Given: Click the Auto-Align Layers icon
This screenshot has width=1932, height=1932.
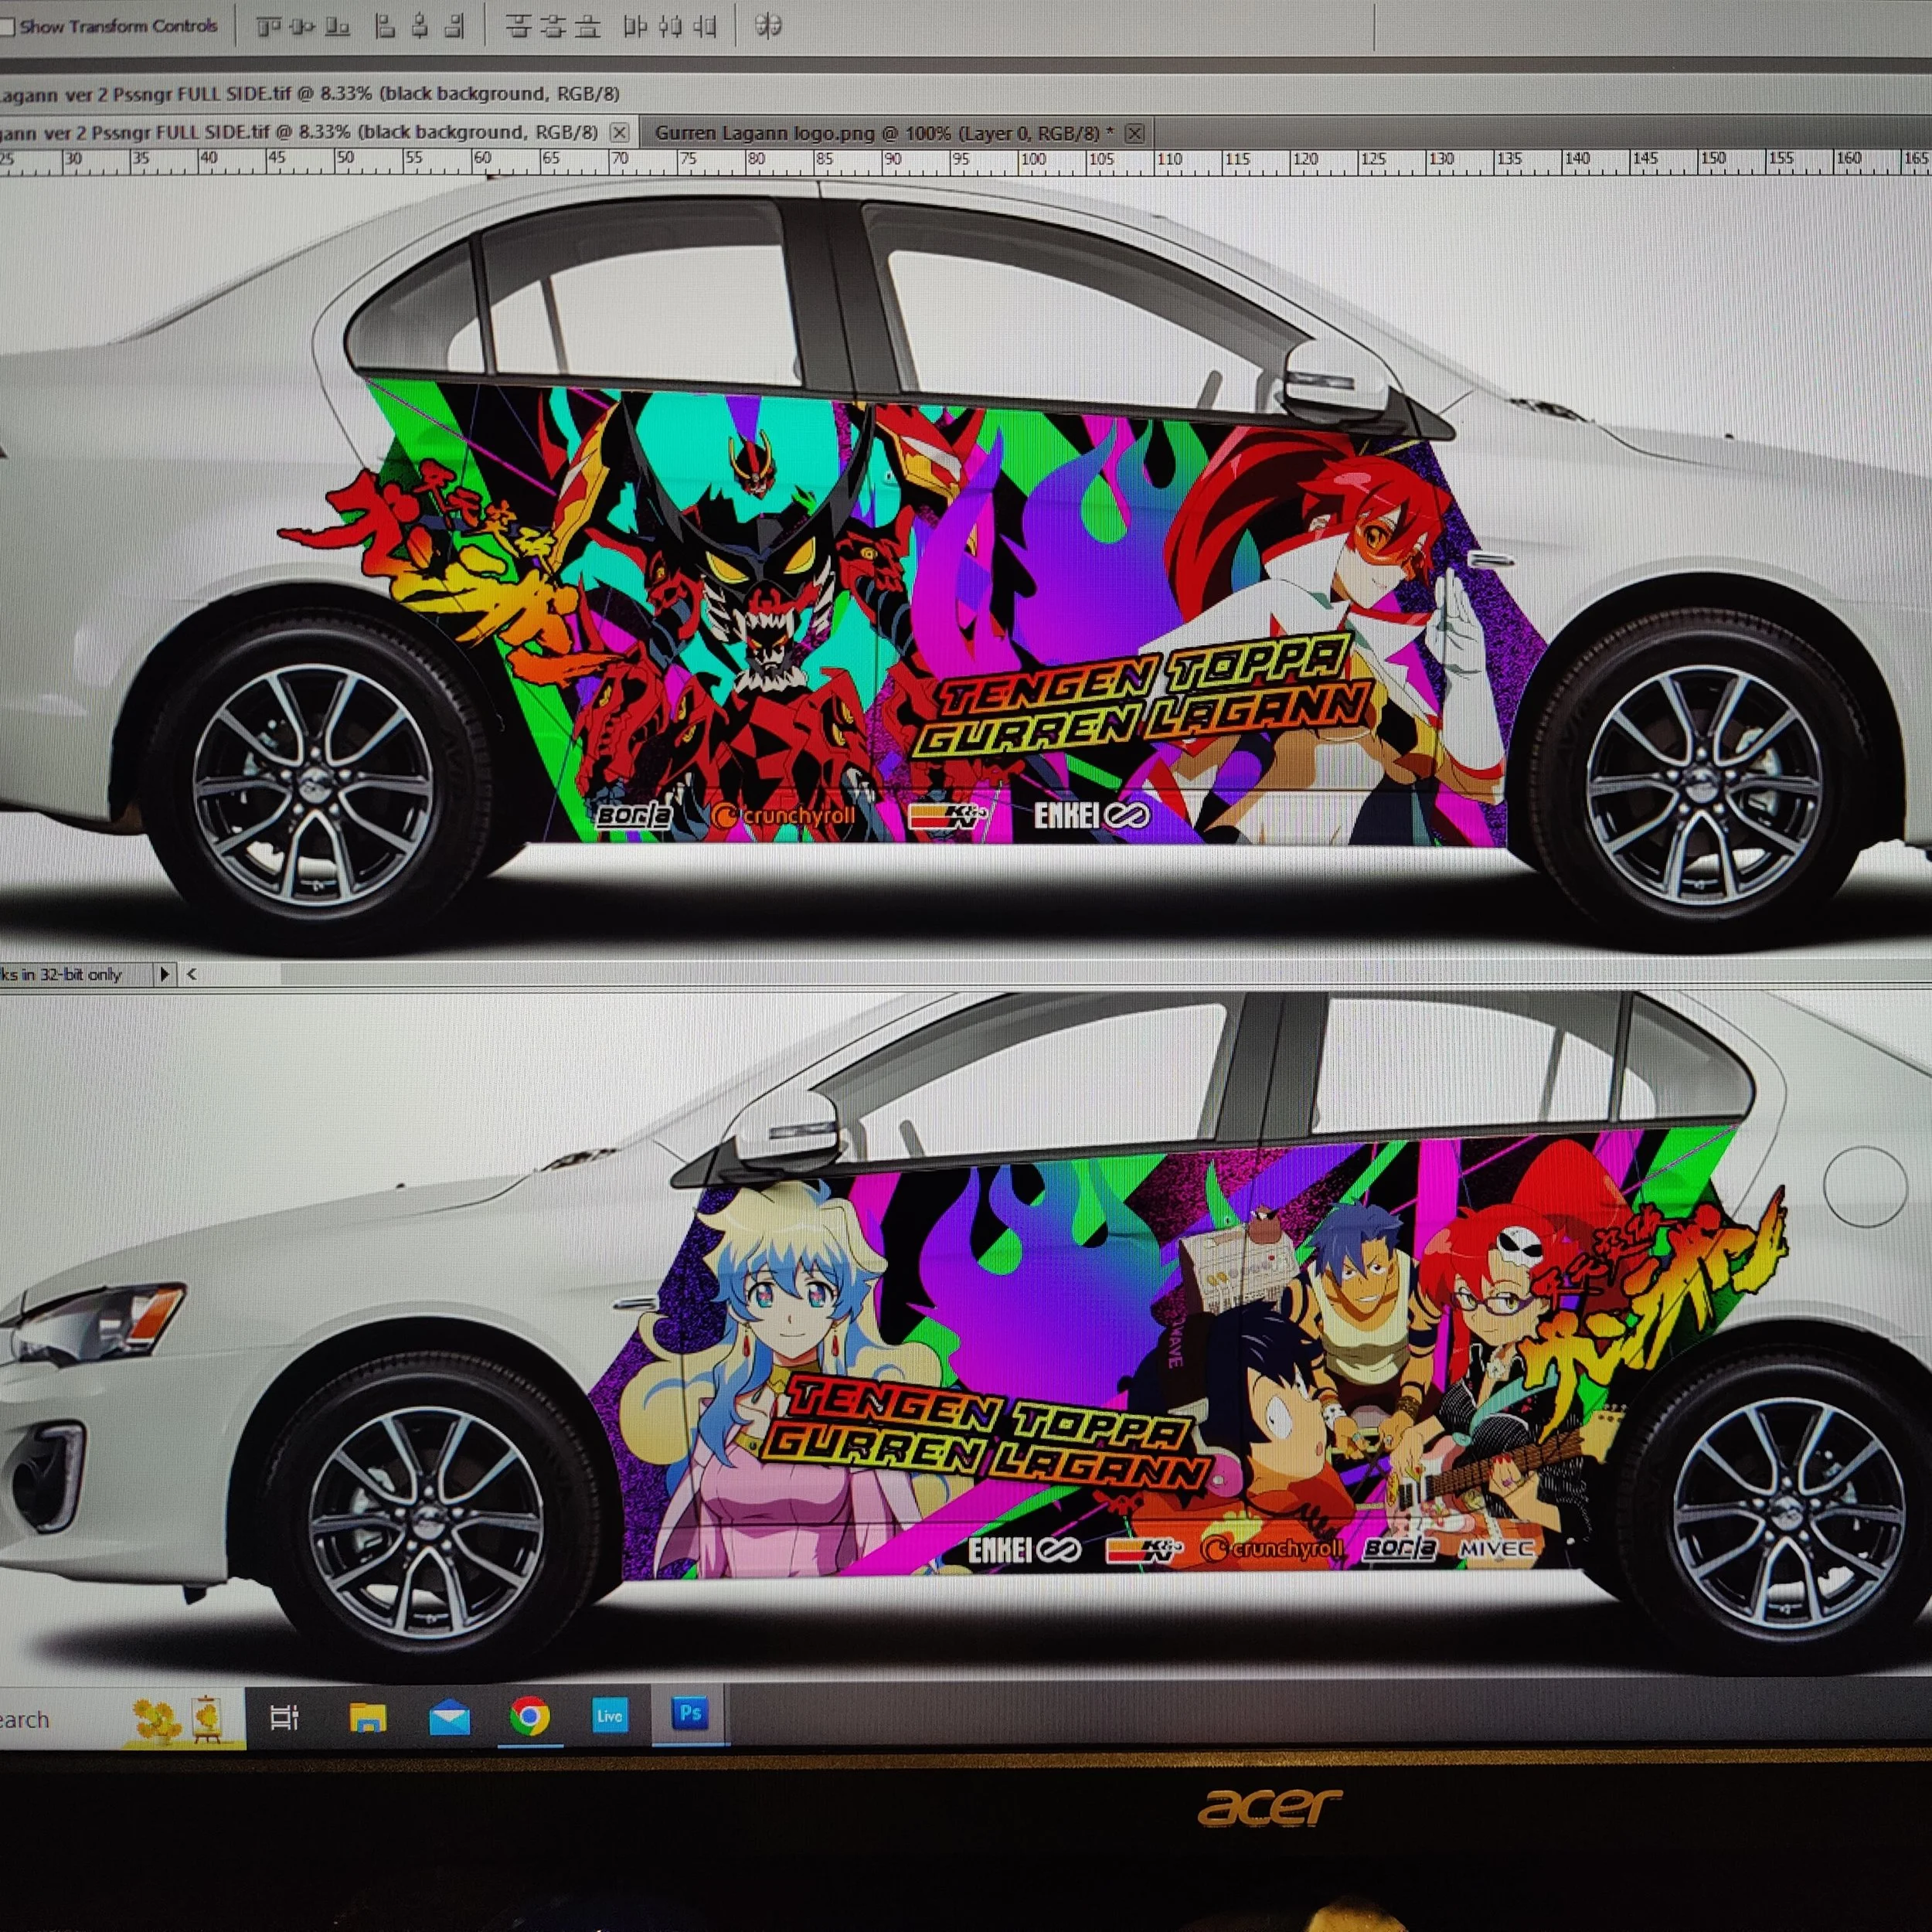Looking at the screenshot, I should (x=768, y=26).
